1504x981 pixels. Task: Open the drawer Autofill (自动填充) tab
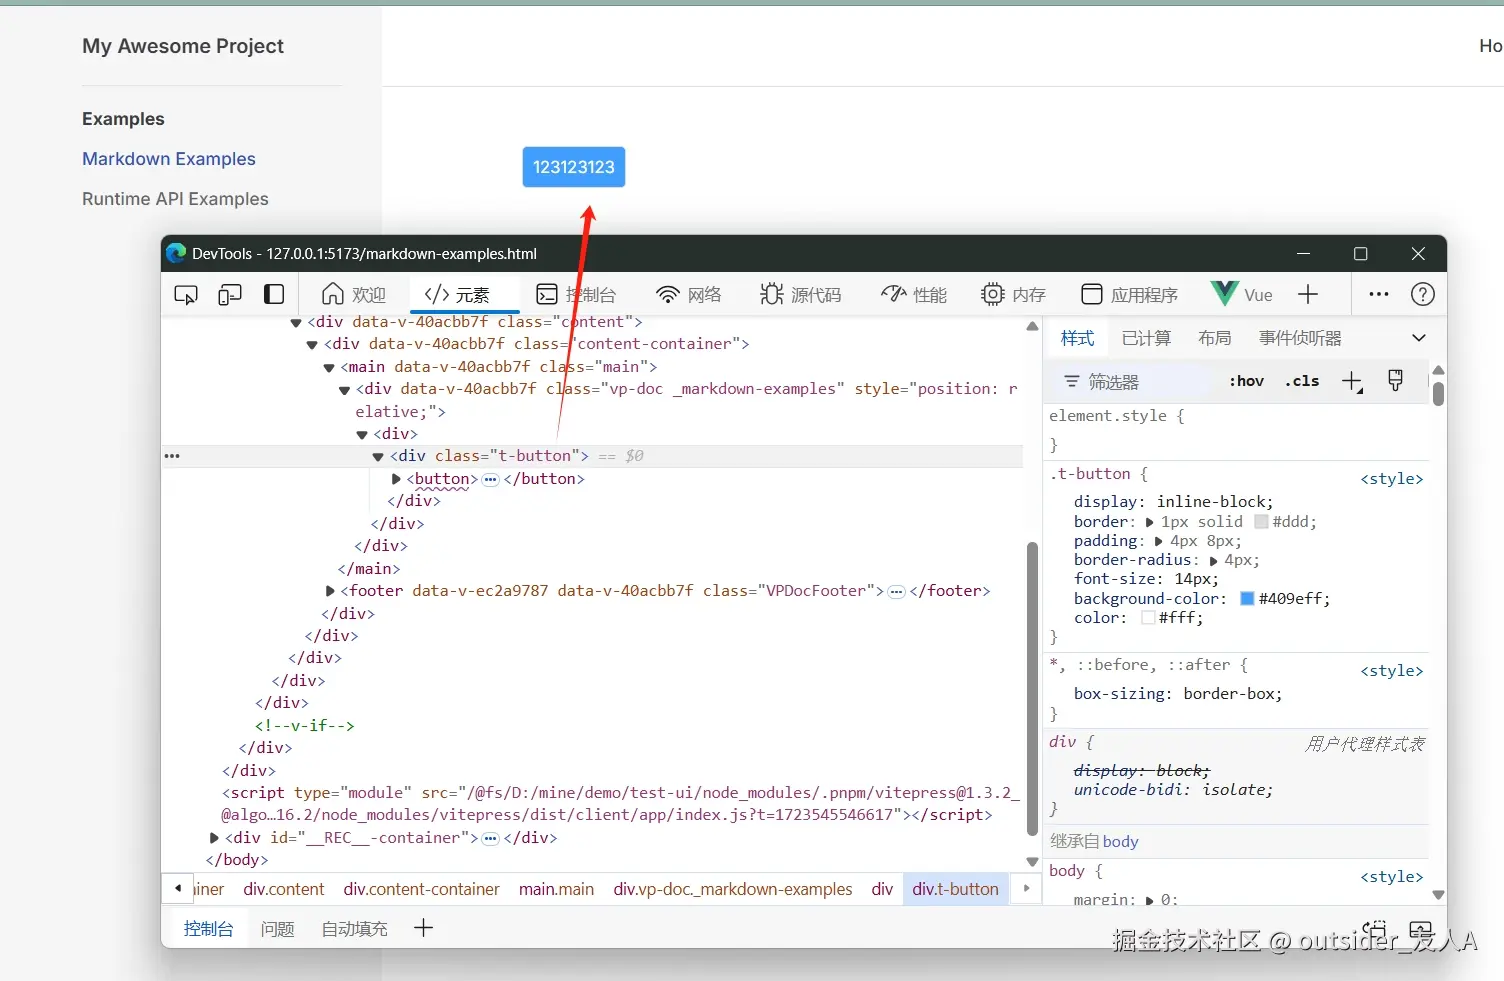point(354,929)
